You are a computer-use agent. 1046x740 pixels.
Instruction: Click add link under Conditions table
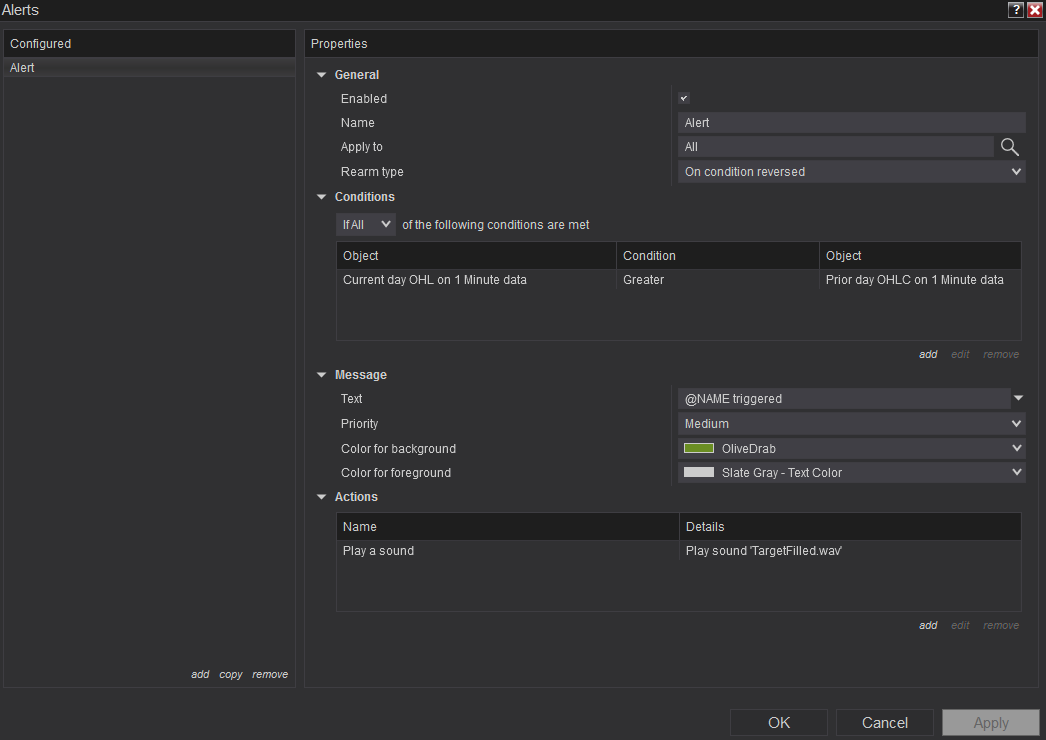point(928,354)
